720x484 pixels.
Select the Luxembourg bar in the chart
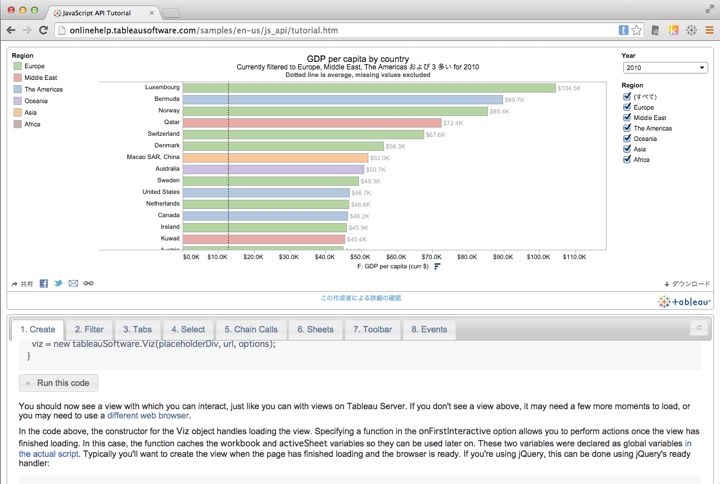pos(369,88)
